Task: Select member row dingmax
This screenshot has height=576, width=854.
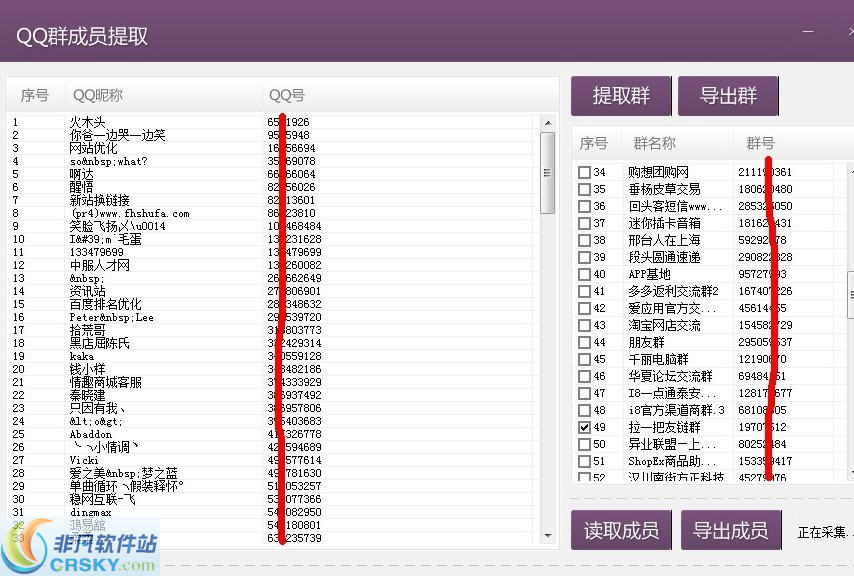Action: (271, 512)
